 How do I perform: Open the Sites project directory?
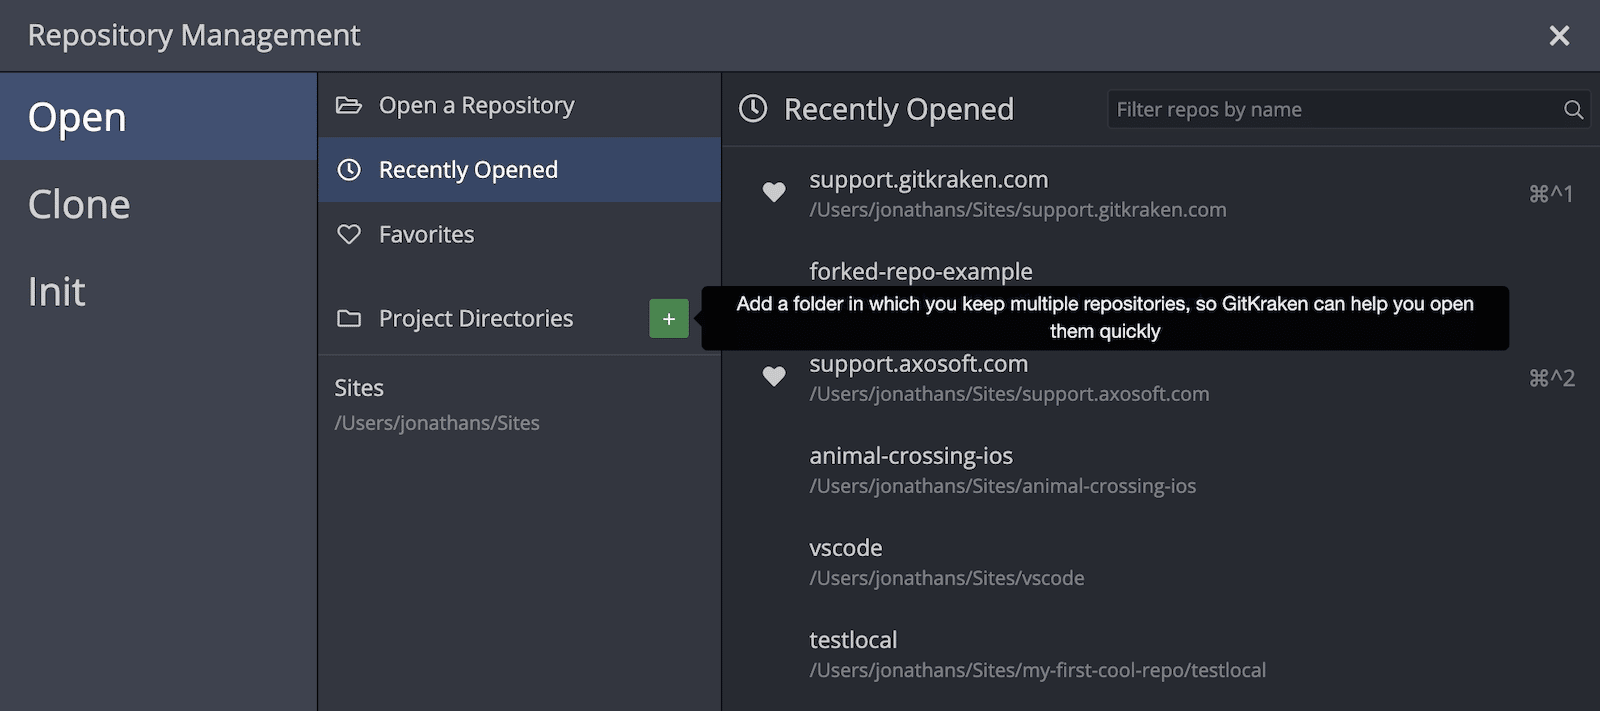tap(437, 404)
